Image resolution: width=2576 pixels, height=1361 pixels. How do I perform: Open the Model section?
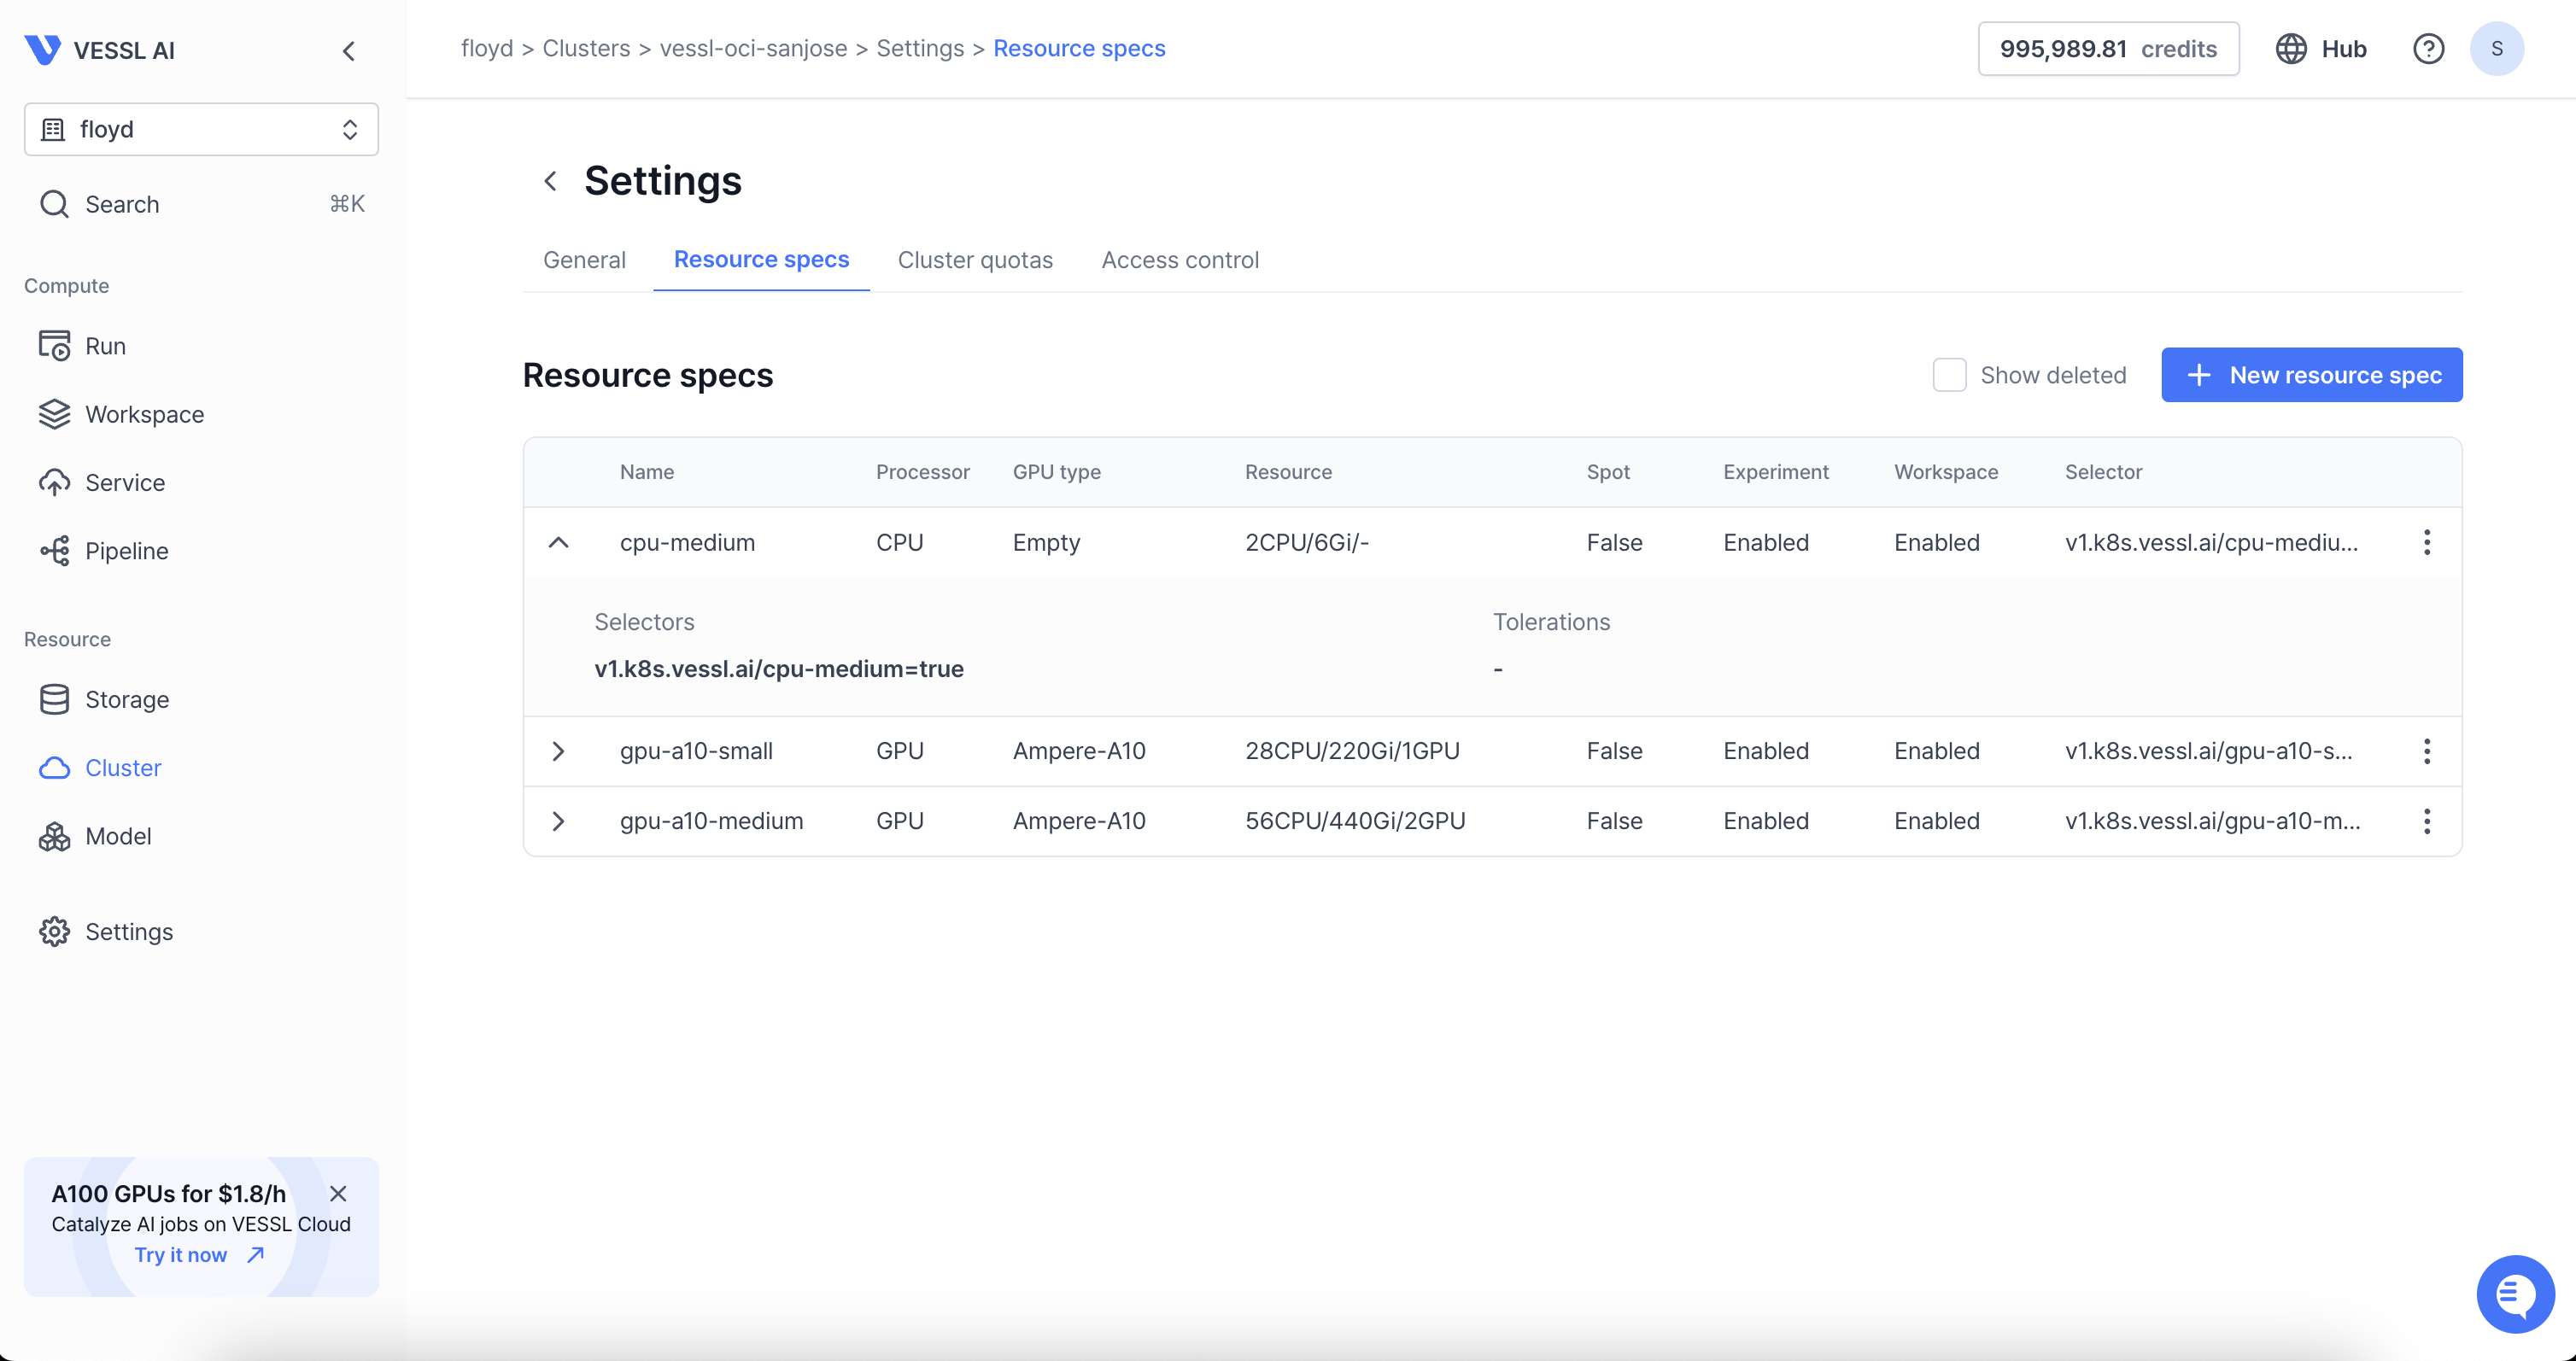117,836
